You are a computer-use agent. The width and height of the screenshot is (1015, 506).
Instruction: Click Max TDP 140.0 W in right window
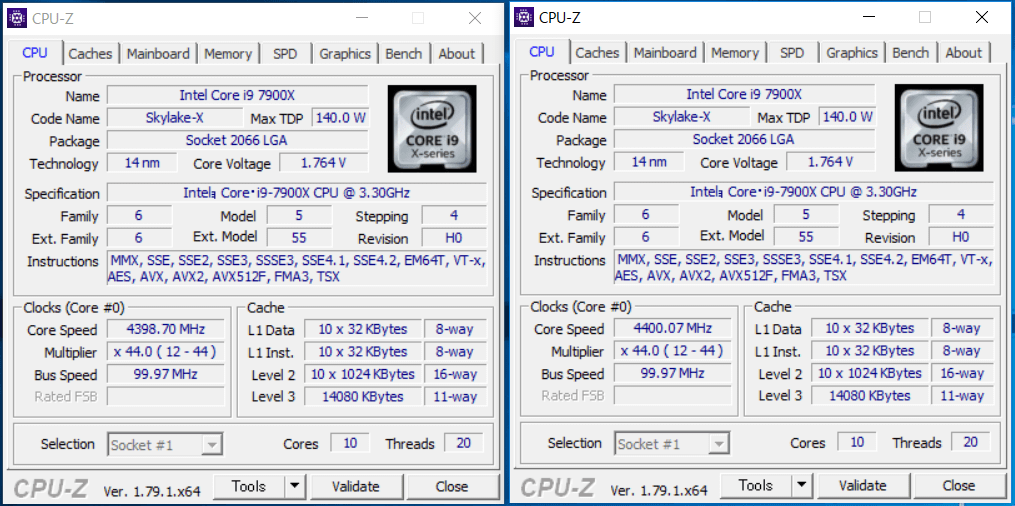click(x=847, y=117)
